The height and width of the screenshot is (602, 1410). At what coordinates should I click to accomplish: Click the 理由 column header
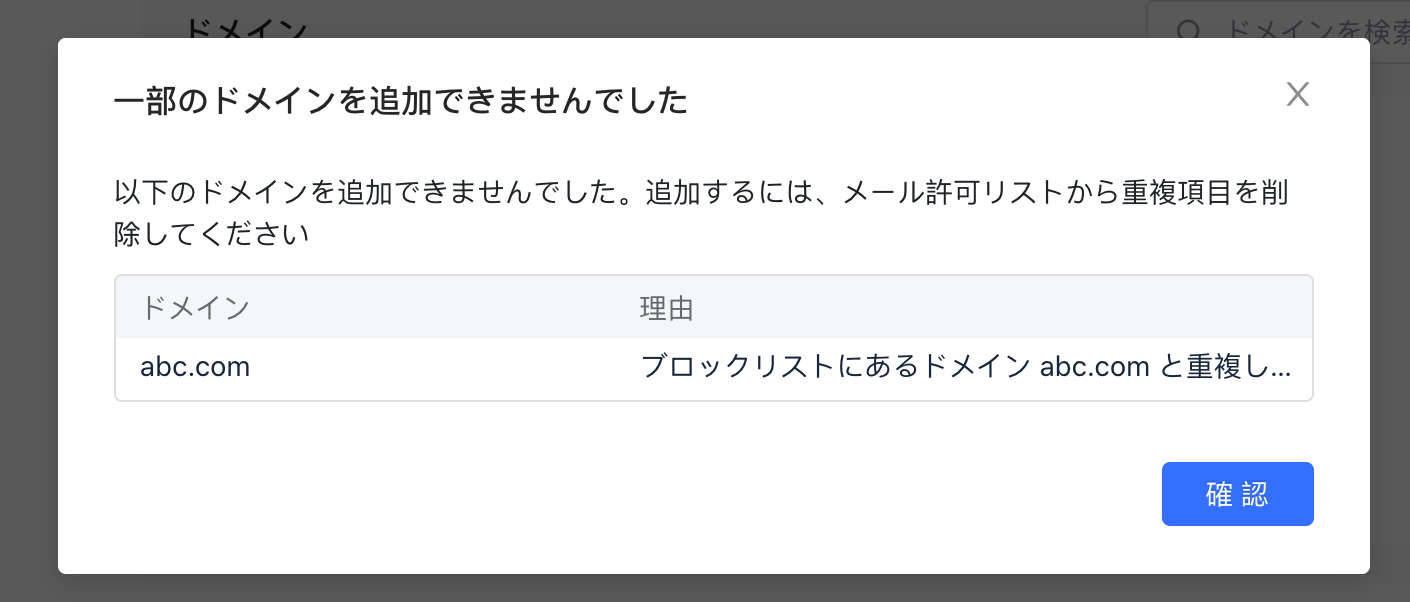[x=667, y=308]
